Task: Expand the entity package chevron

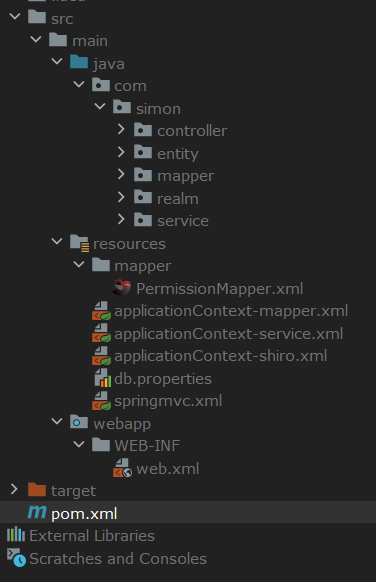Action: coord(121,152)
